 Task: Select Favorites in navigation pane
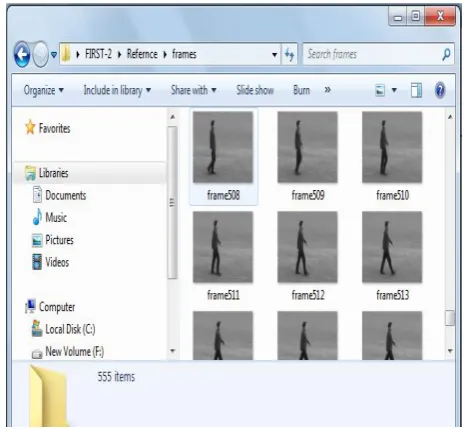[x=55, y=128]
